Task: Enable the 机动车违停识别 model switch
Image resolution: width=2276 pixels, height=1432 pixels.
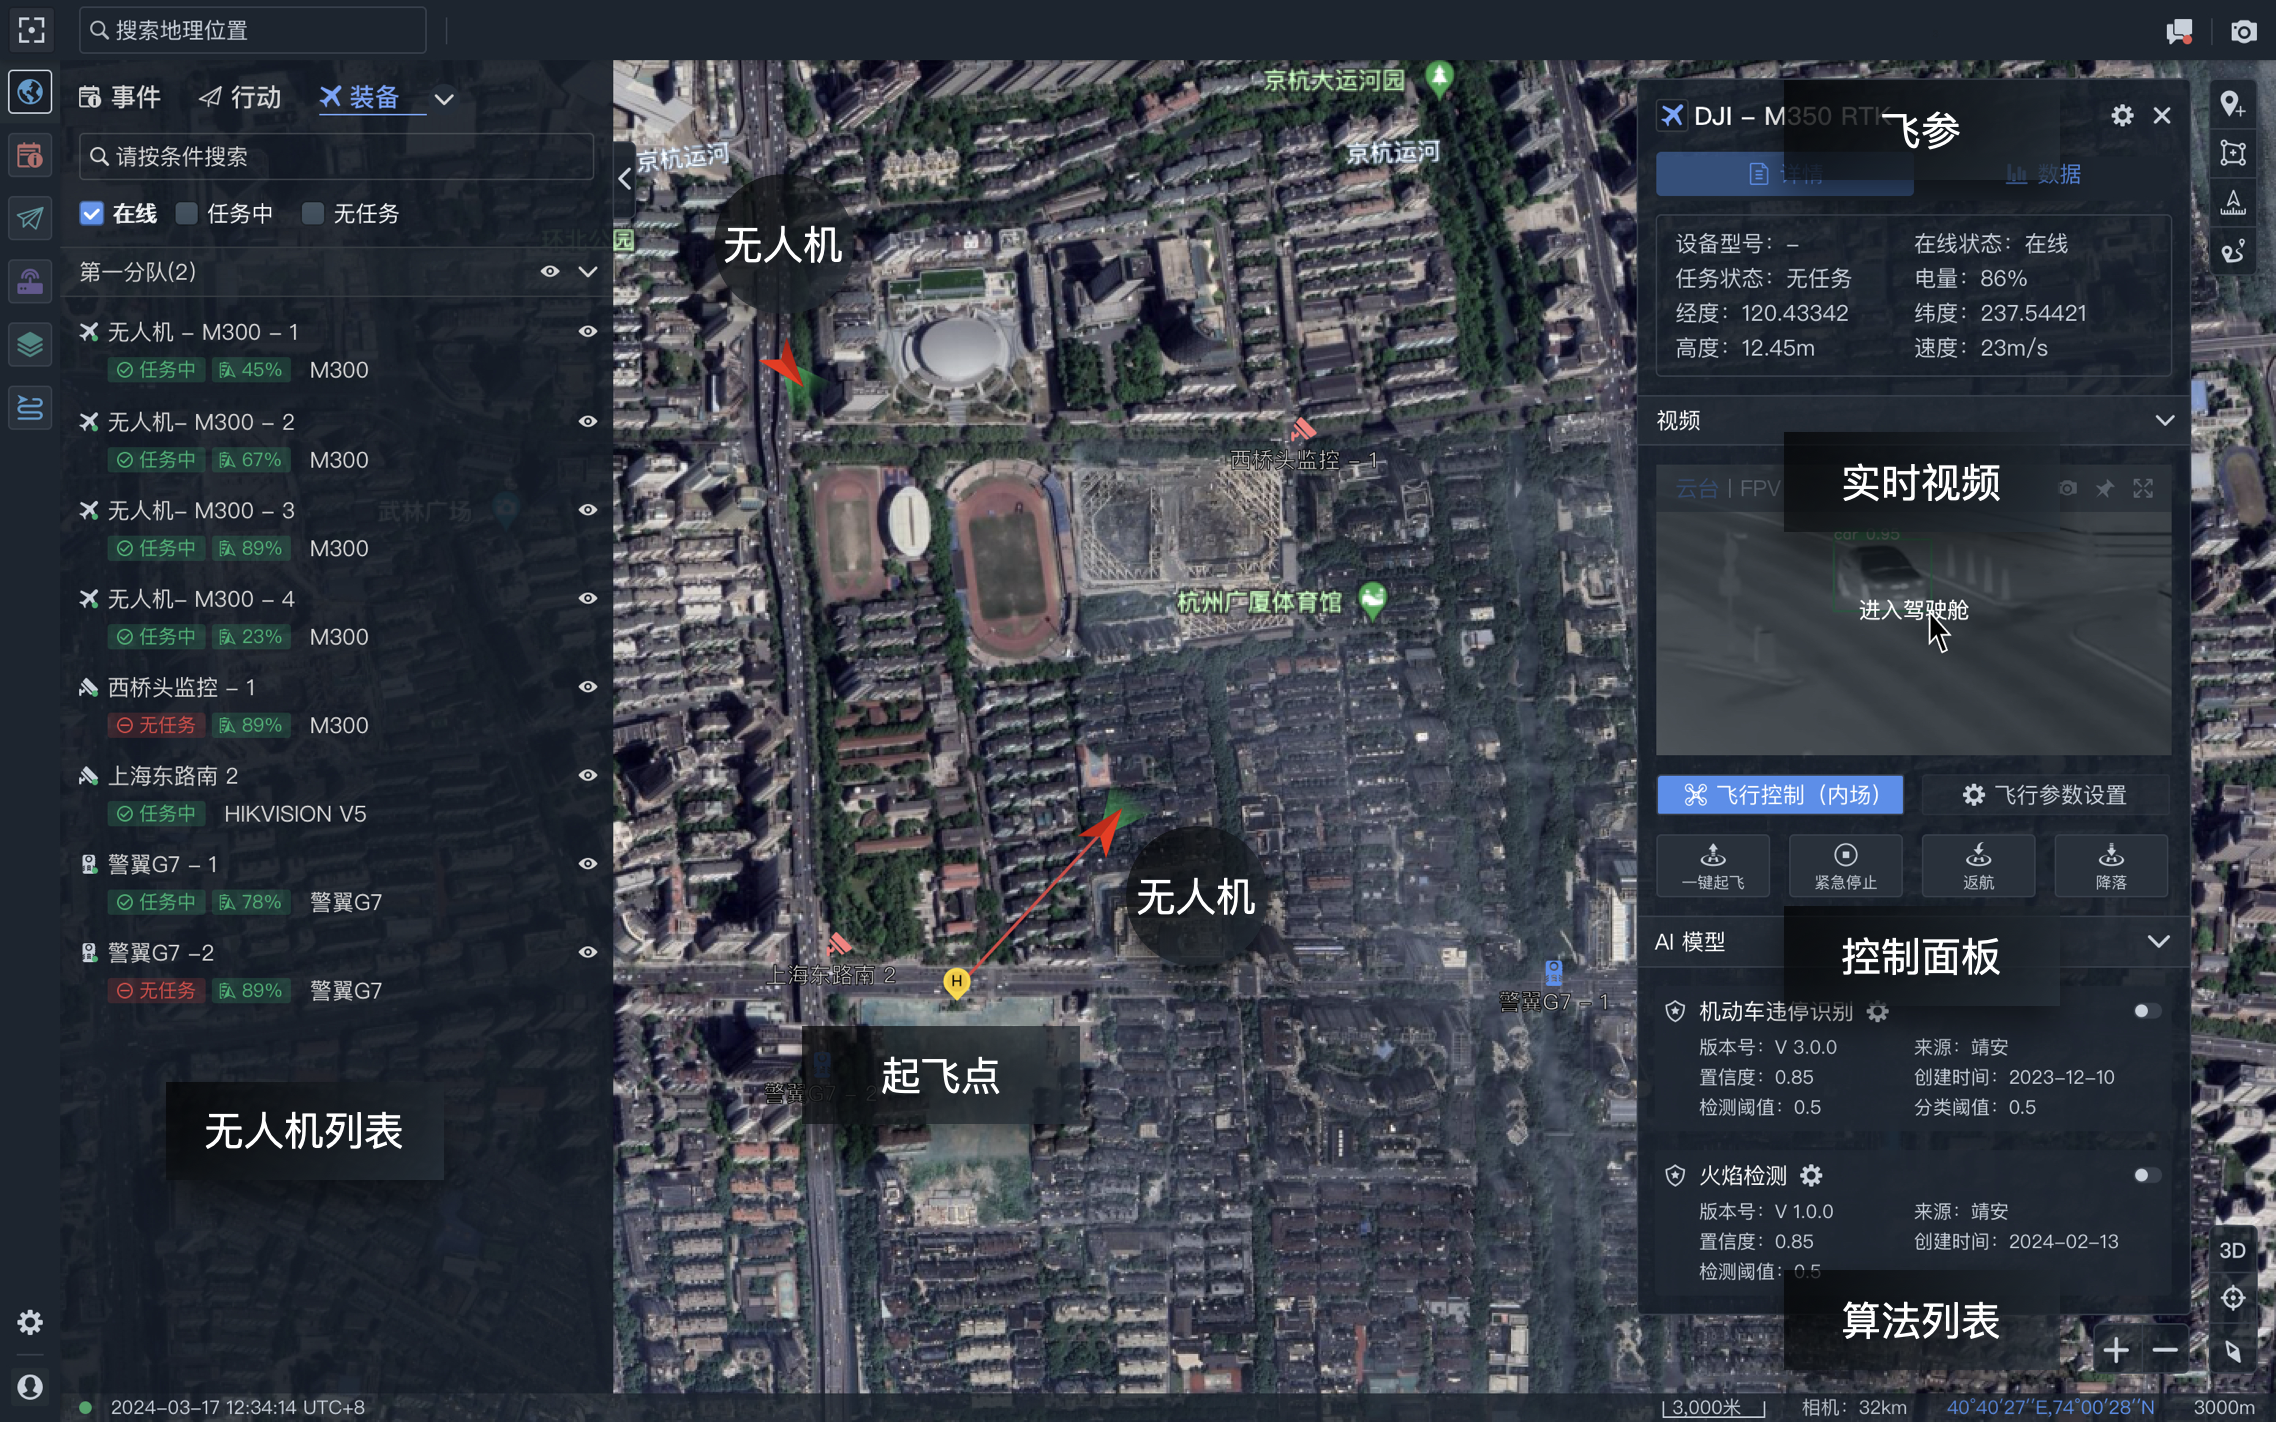Action: 2146,1011
